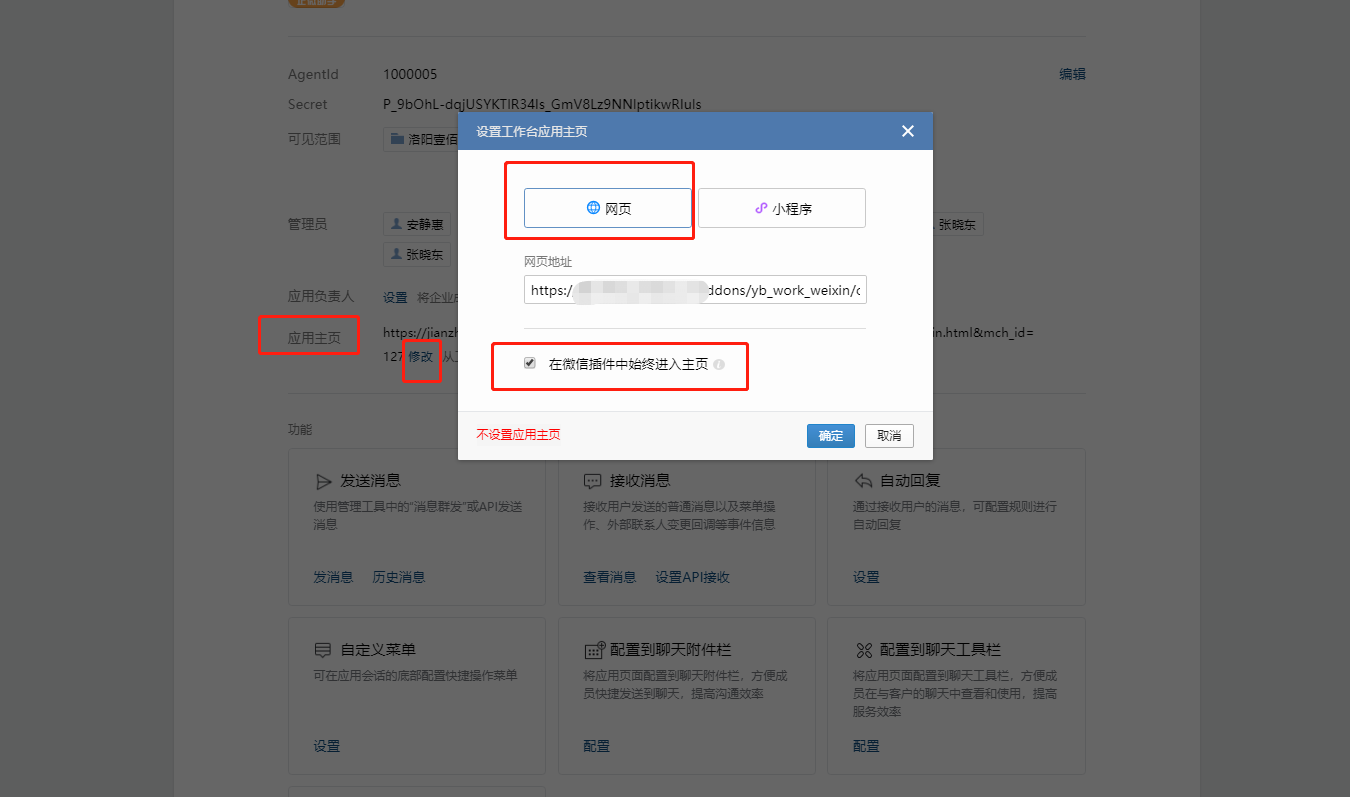Open the 设置API接收 link
The height and width of the screenshot is (797, 1350).
click(693, 577)
